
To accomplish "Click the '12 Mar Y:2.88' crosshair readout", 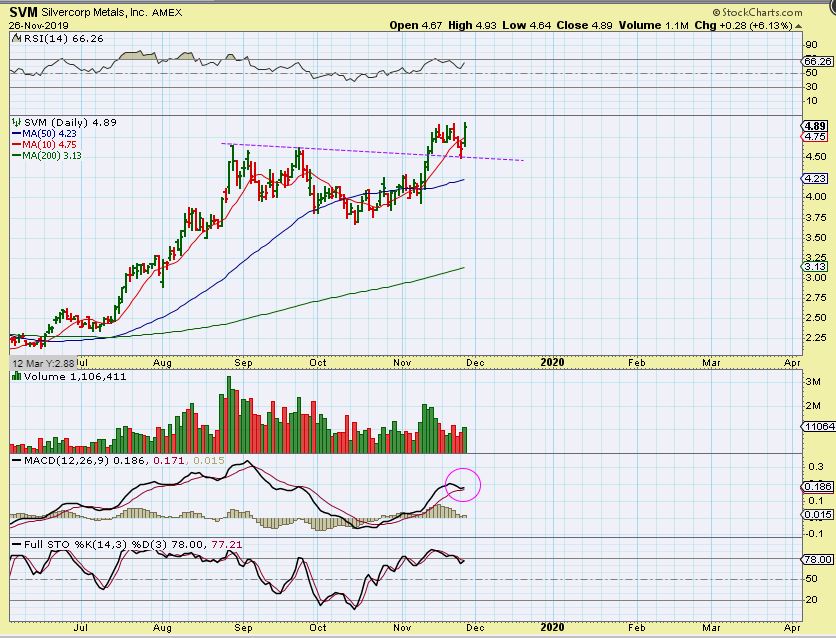I will [43, 363].
